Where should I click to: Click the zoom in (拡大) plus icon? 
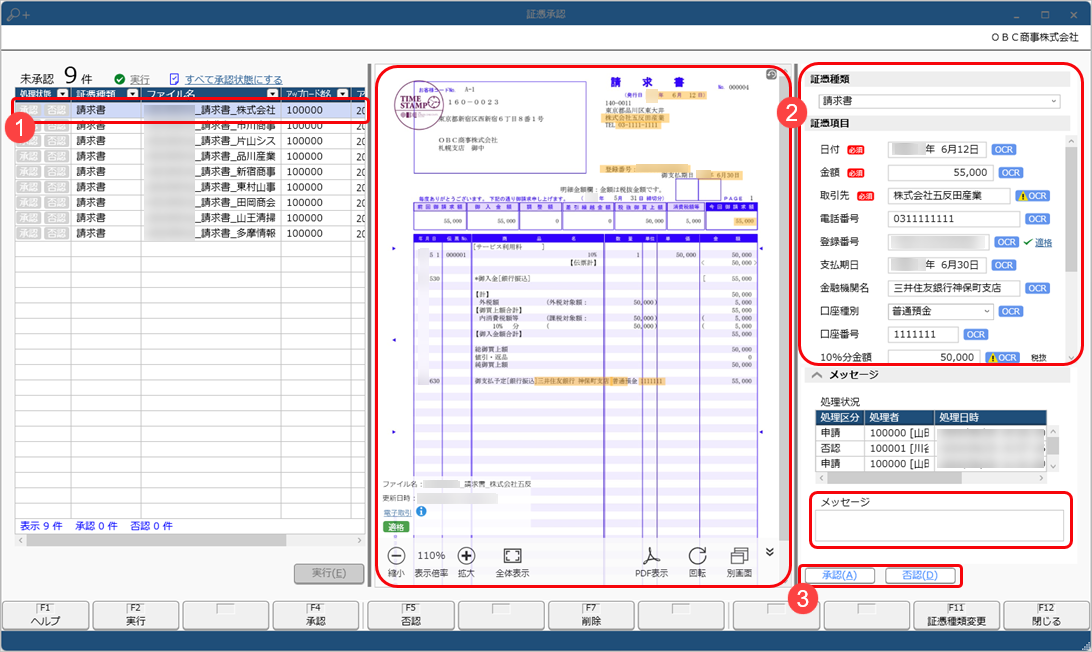466,555
